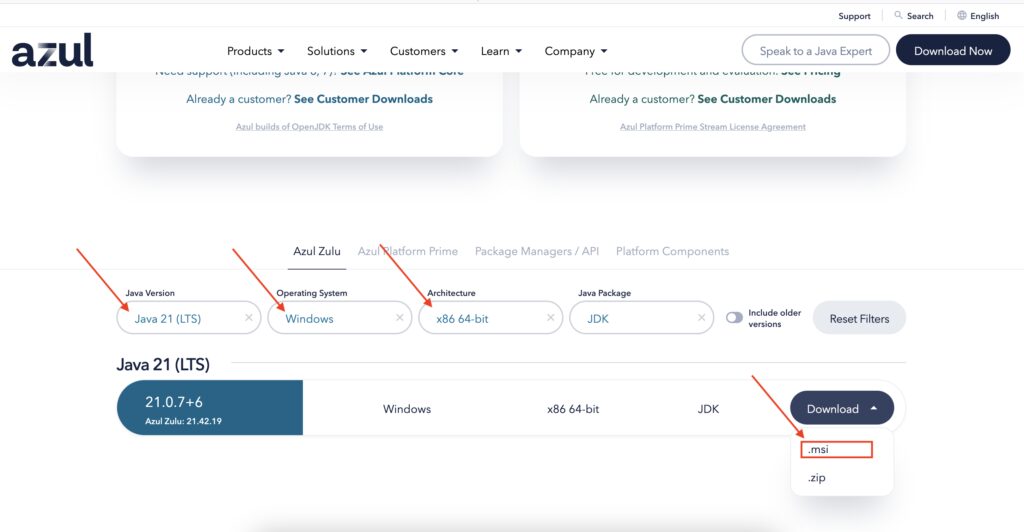The image size is (1024, 532).
Task: Open Operating System dropdown showing Windows
Action: point(340,318)
